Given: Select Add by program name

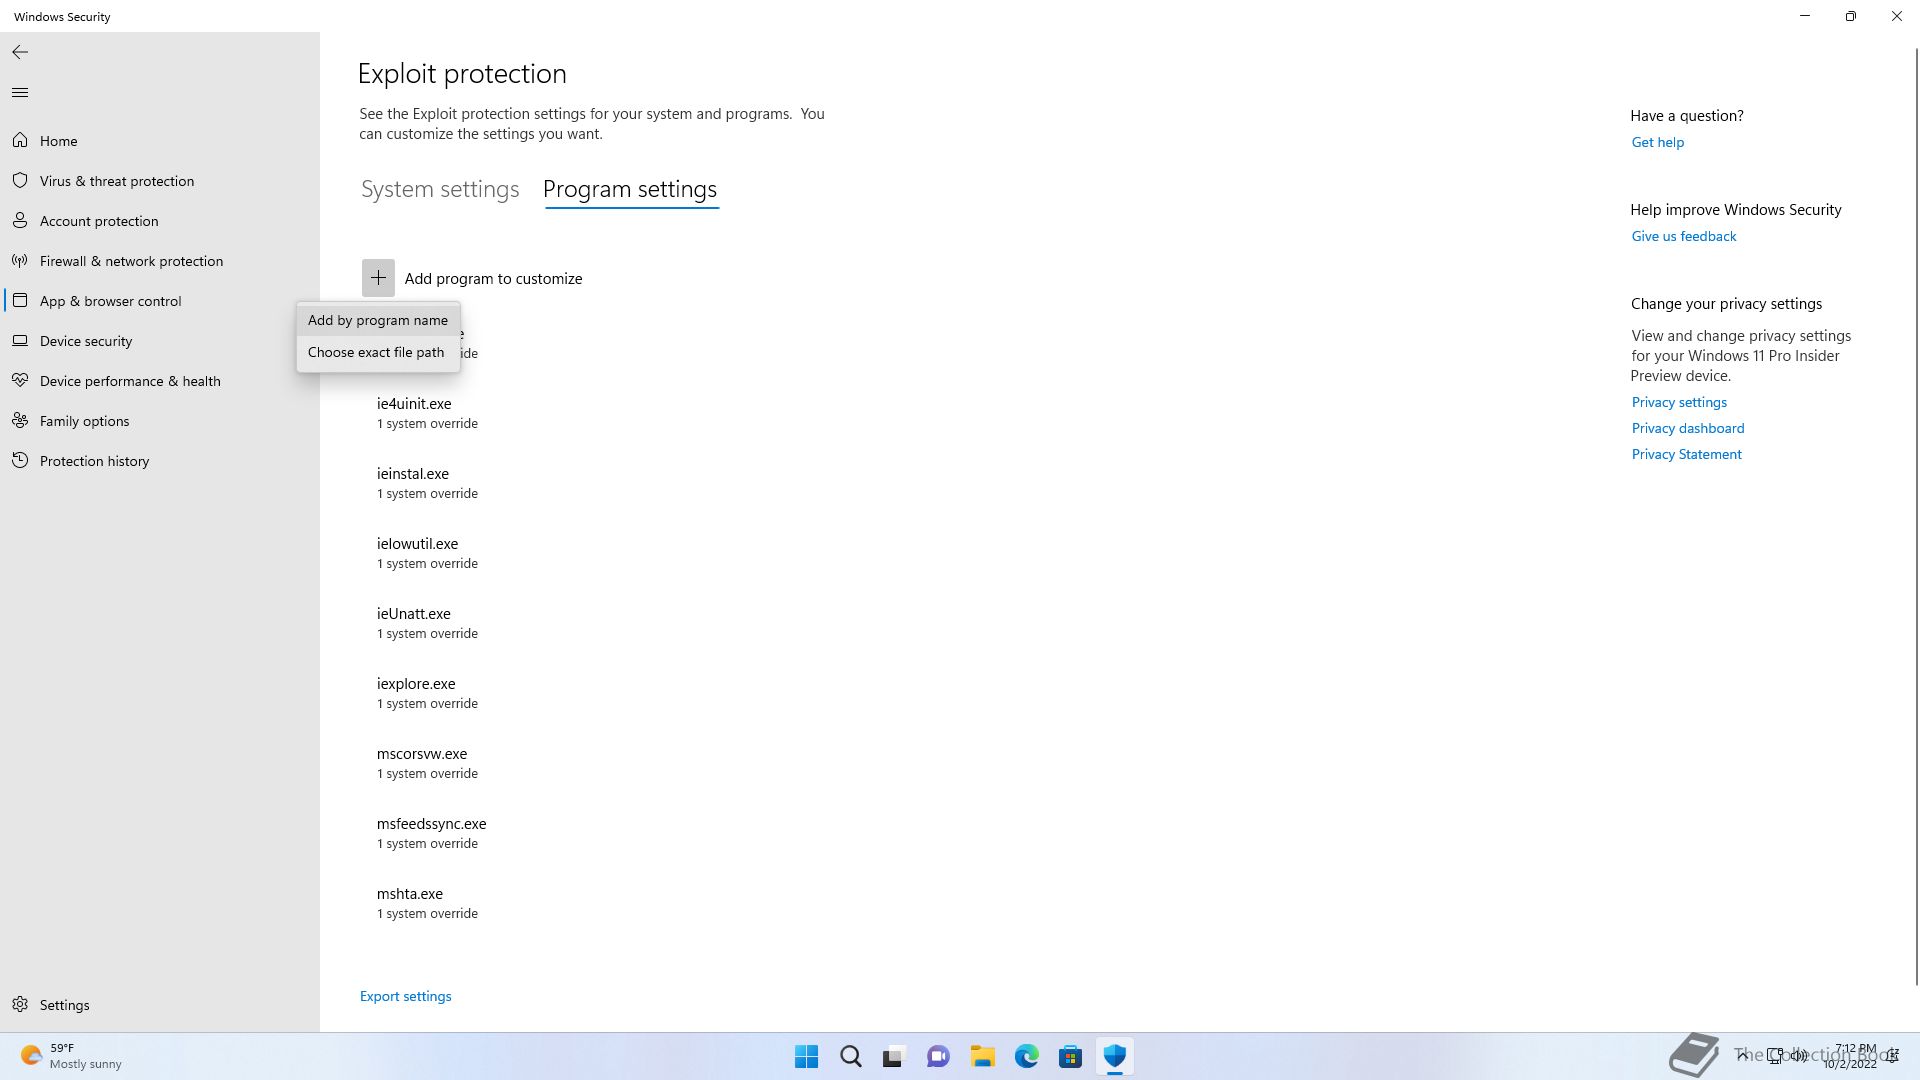Looking at the screenshot, I should click(377, 320).
